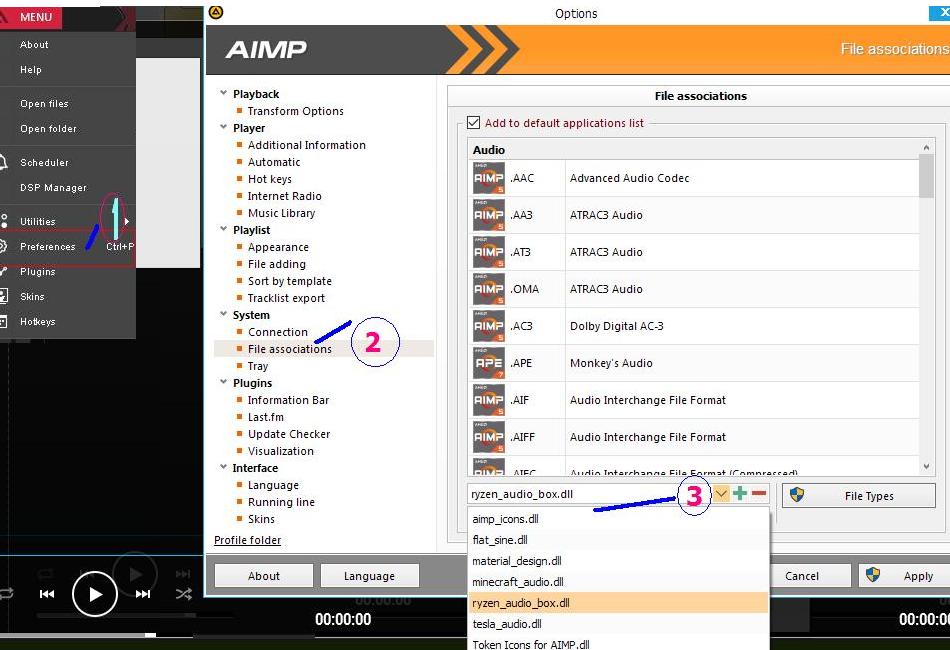
Task: Open the icon library dropdown arrow
Action: (720, 494)
